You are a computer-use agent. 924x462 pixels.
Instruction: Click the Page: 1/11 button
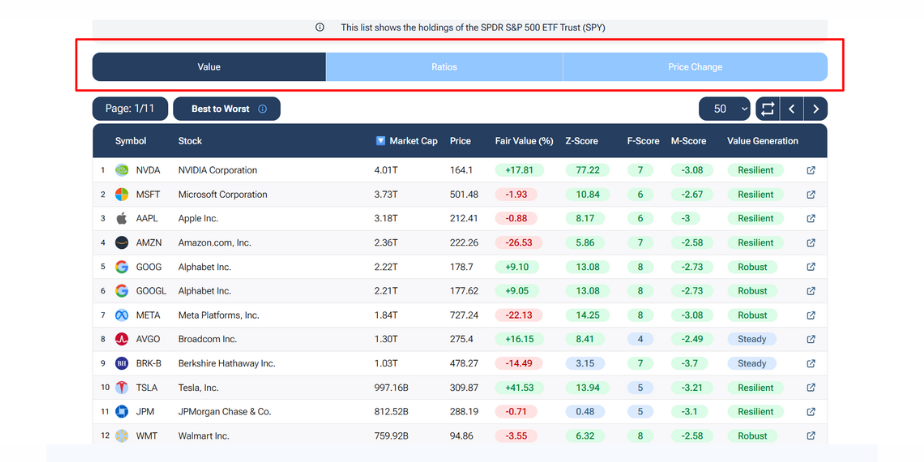[x=130, y=109]
